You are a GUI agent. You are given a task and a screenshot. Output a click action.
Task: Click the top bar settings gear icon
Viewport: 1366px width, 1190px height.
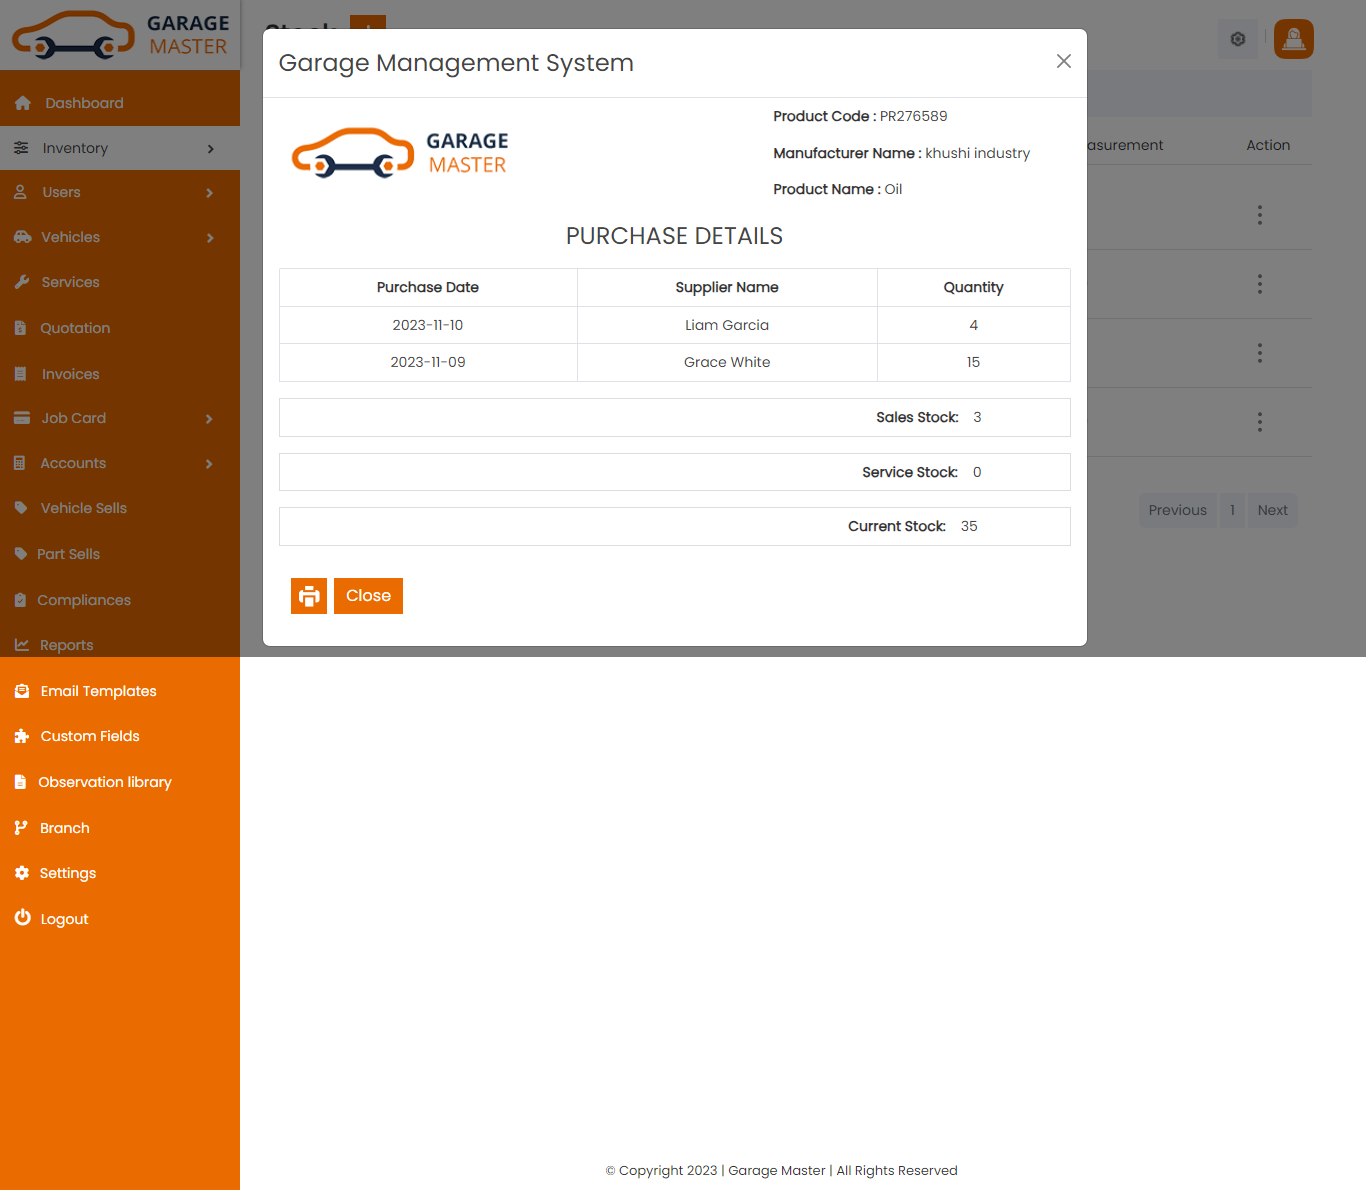(x=1237, y=39)
